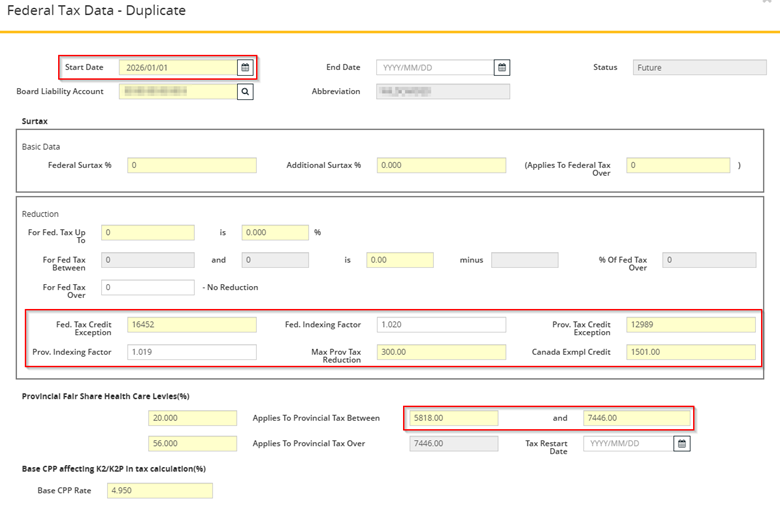Click the Additional Surtax % field
Viewport: 780px width, 505px height.
441,165
